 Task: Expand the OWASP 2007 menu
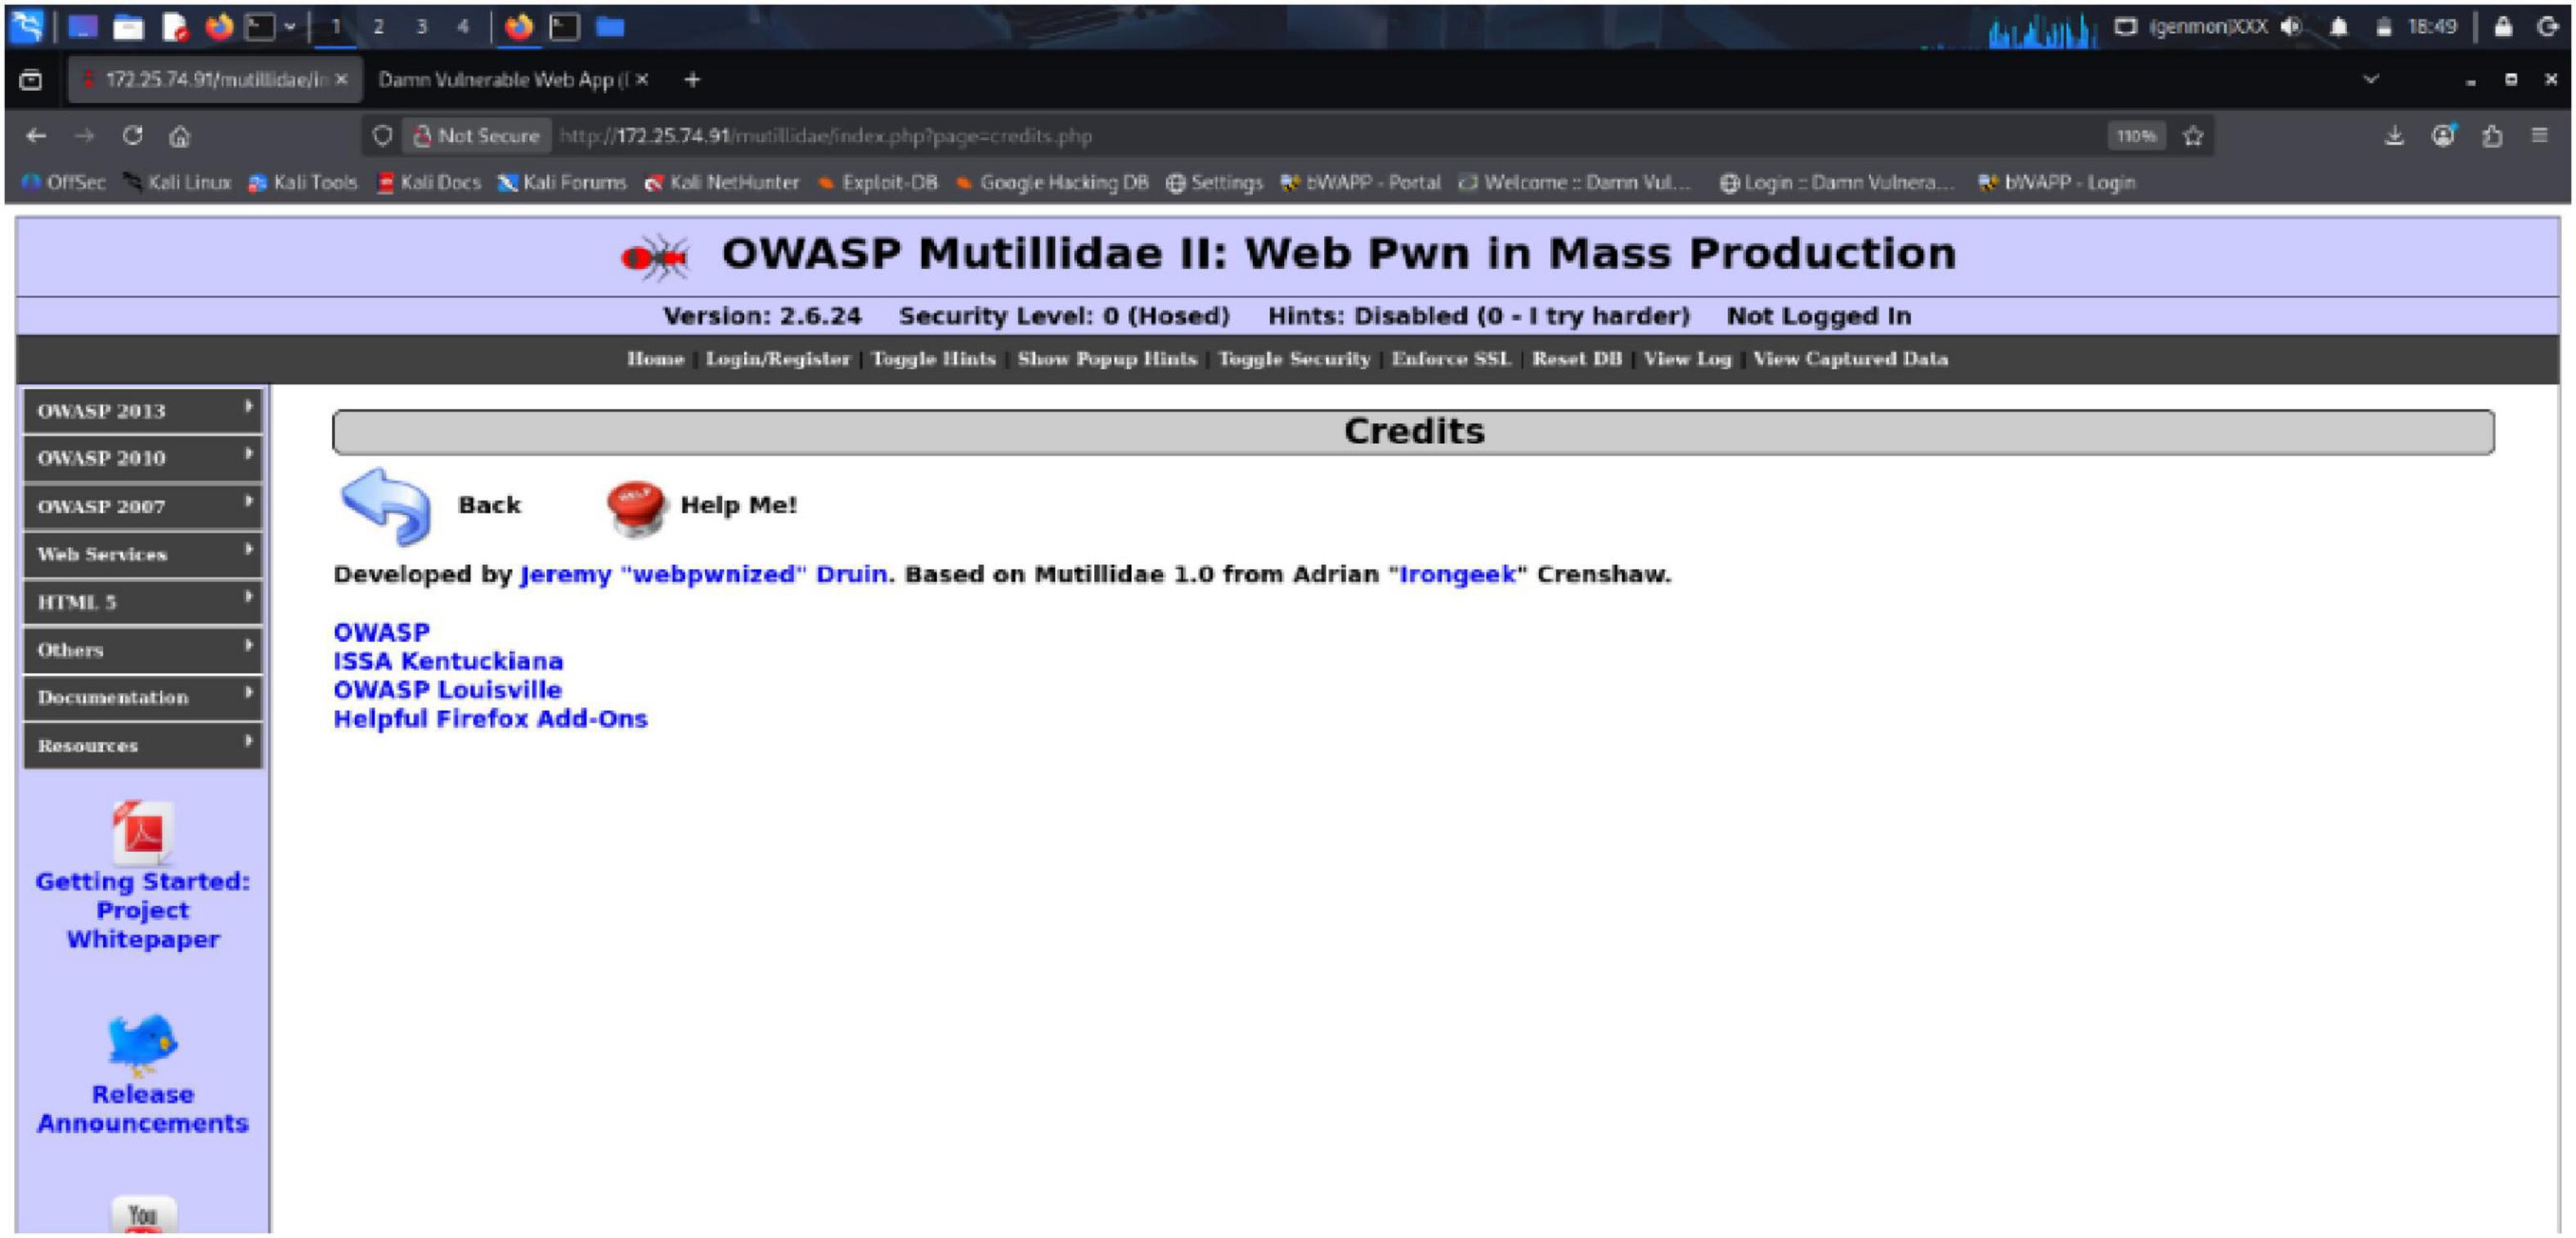(143, 506)
